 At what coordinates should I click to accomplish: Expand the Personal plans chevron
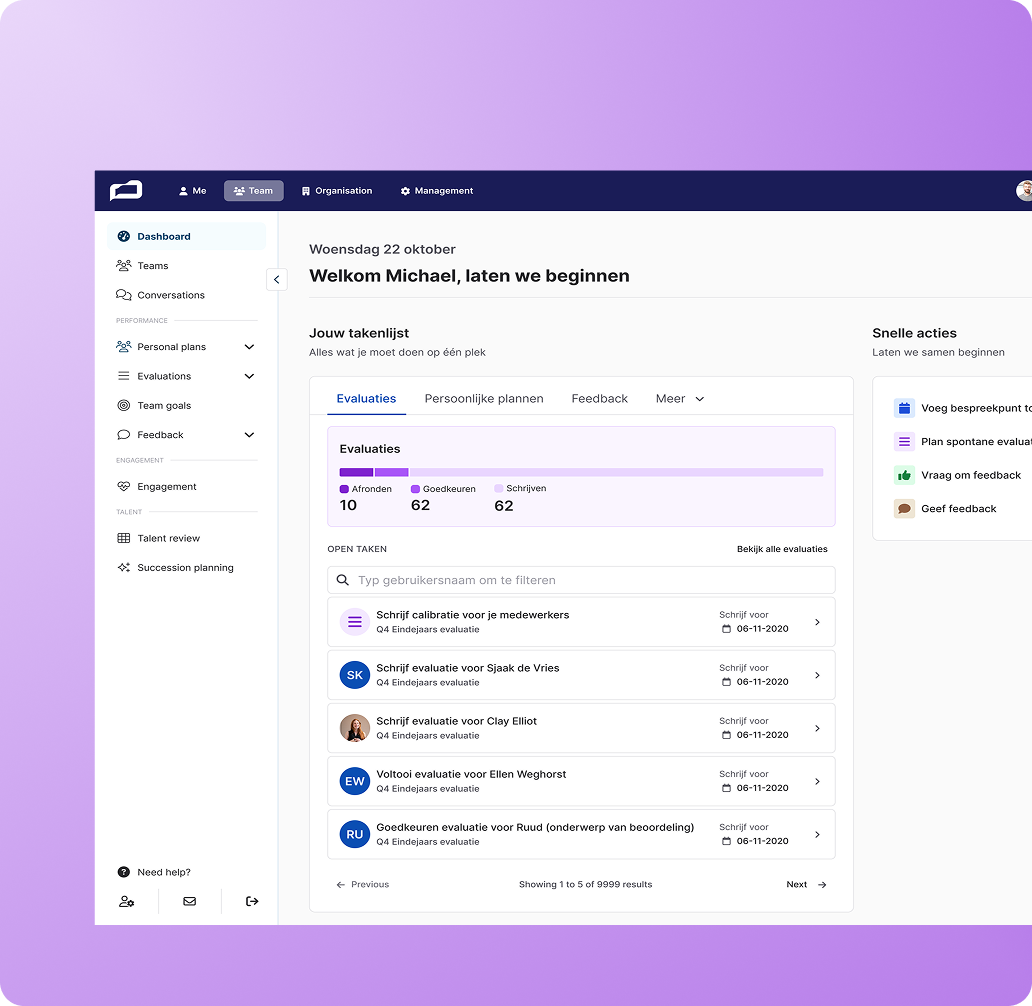pyautogui.click(x=249, y=347)
